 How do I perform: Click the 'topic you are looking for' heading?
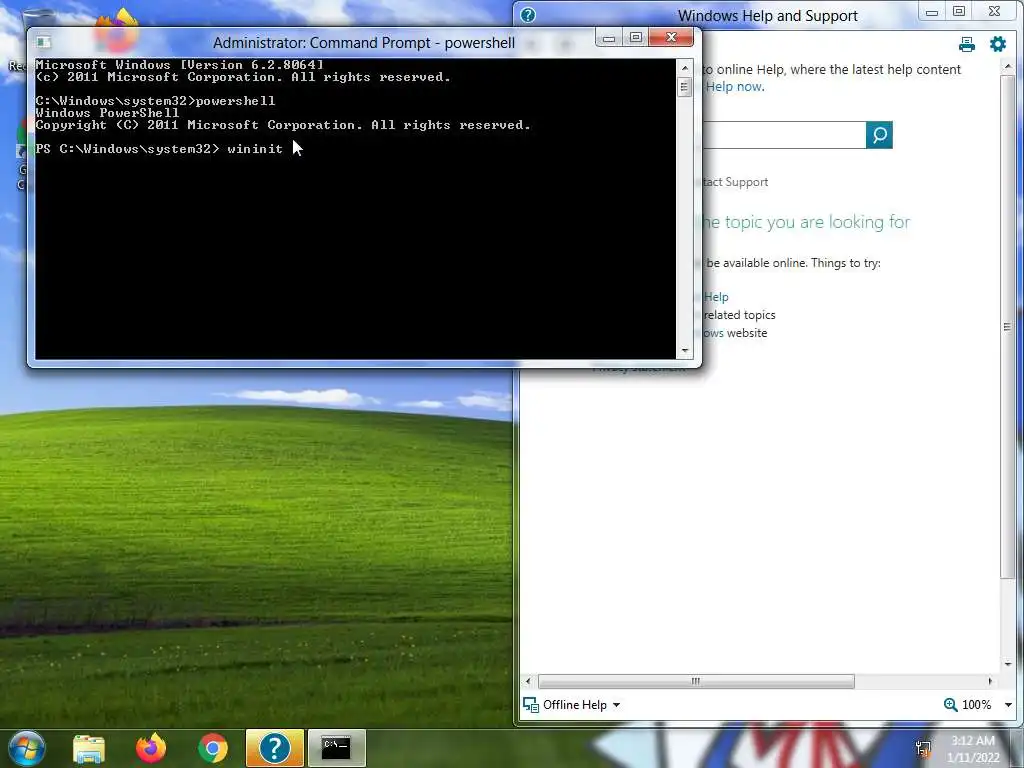coord(806,223)
